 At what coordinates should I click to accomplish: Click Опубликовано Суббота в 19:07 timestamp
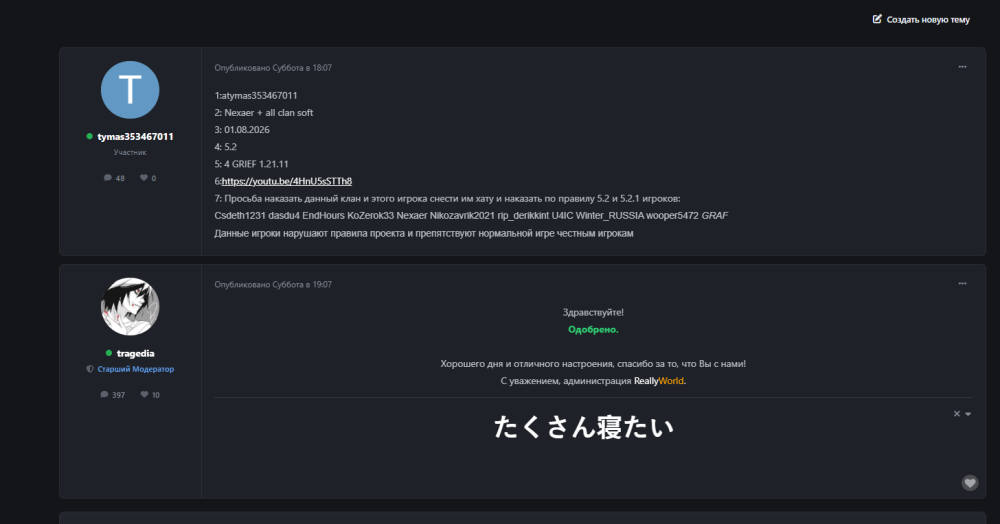(x=273, y=284)
